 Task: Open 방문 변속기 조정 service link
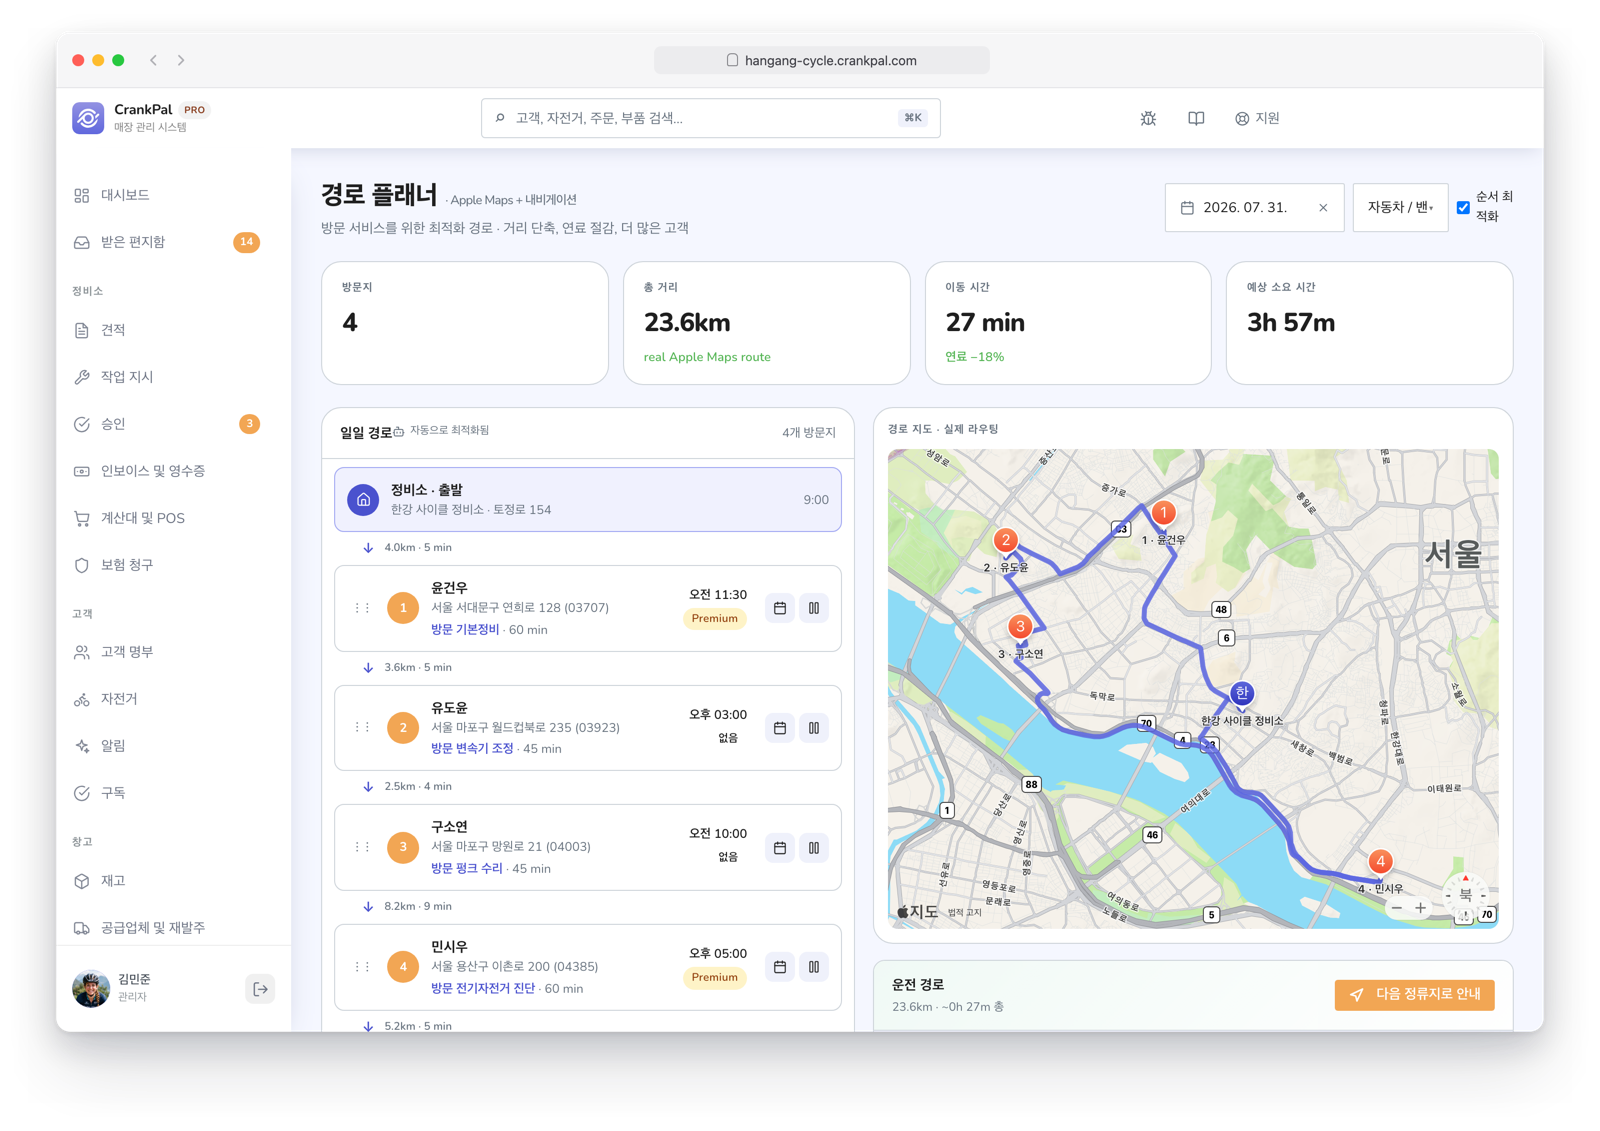[472, 749]
